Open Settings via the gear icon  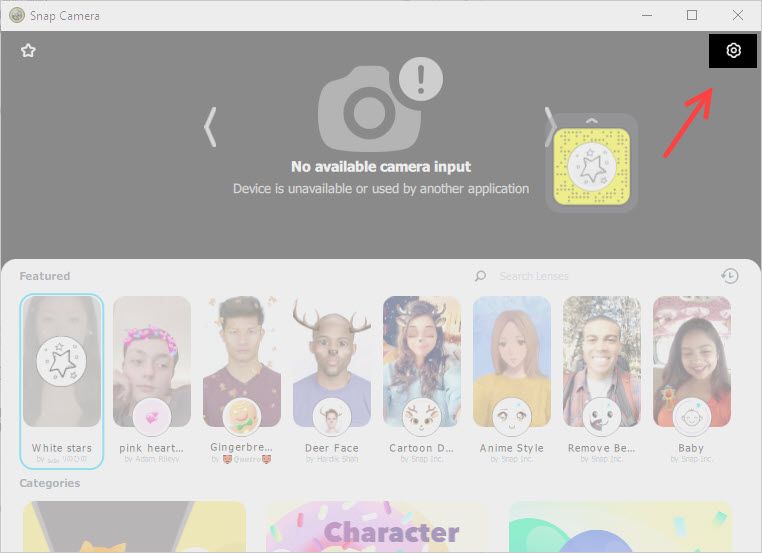(x=733, y=50)
